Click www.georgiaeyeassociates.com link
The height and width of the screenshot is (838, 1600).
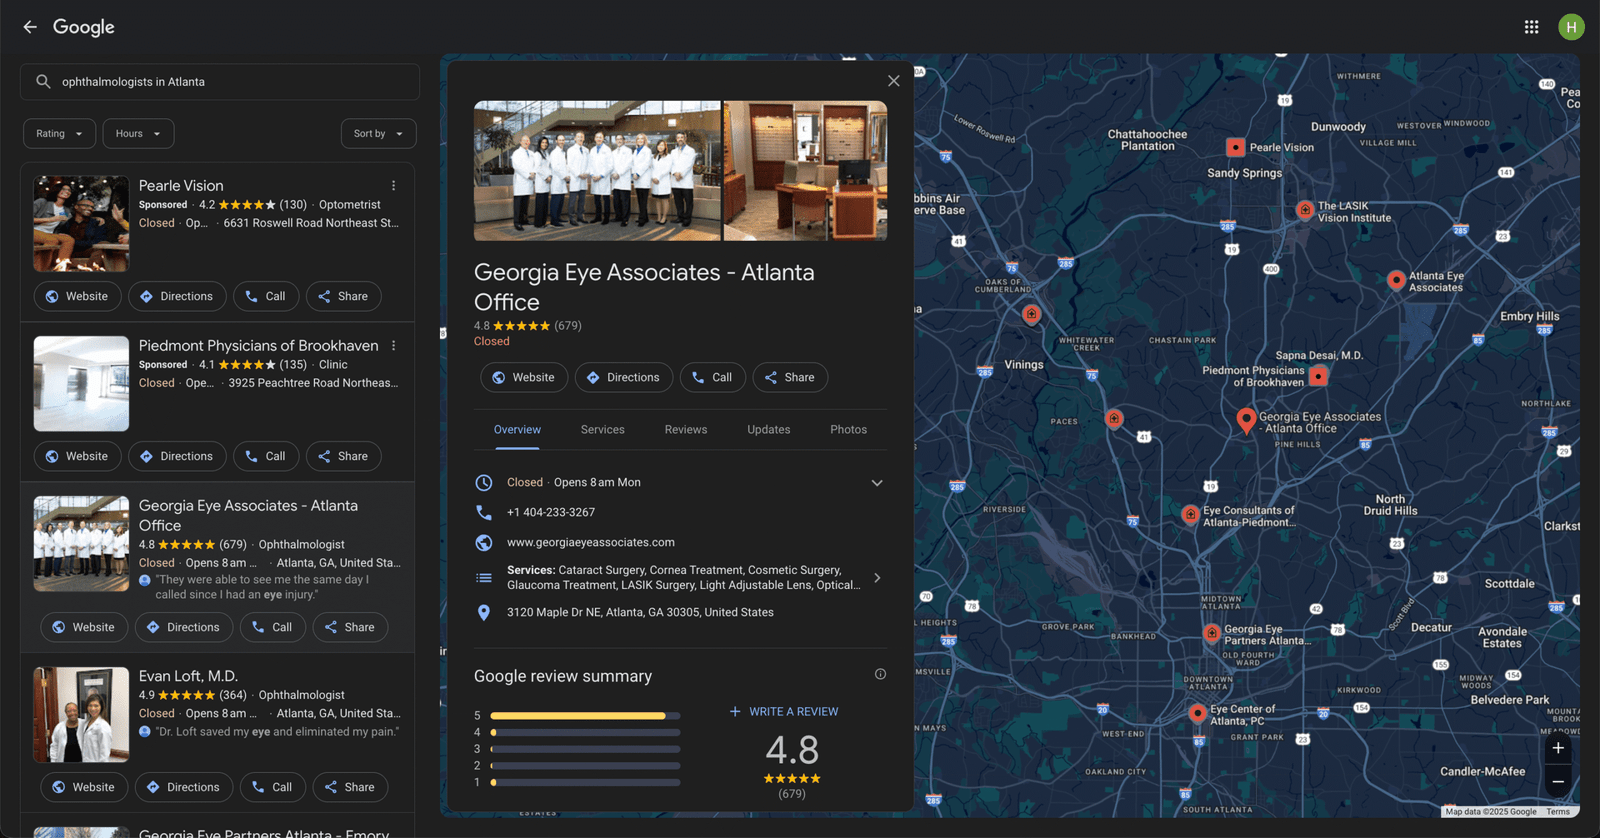pos(591,542)
